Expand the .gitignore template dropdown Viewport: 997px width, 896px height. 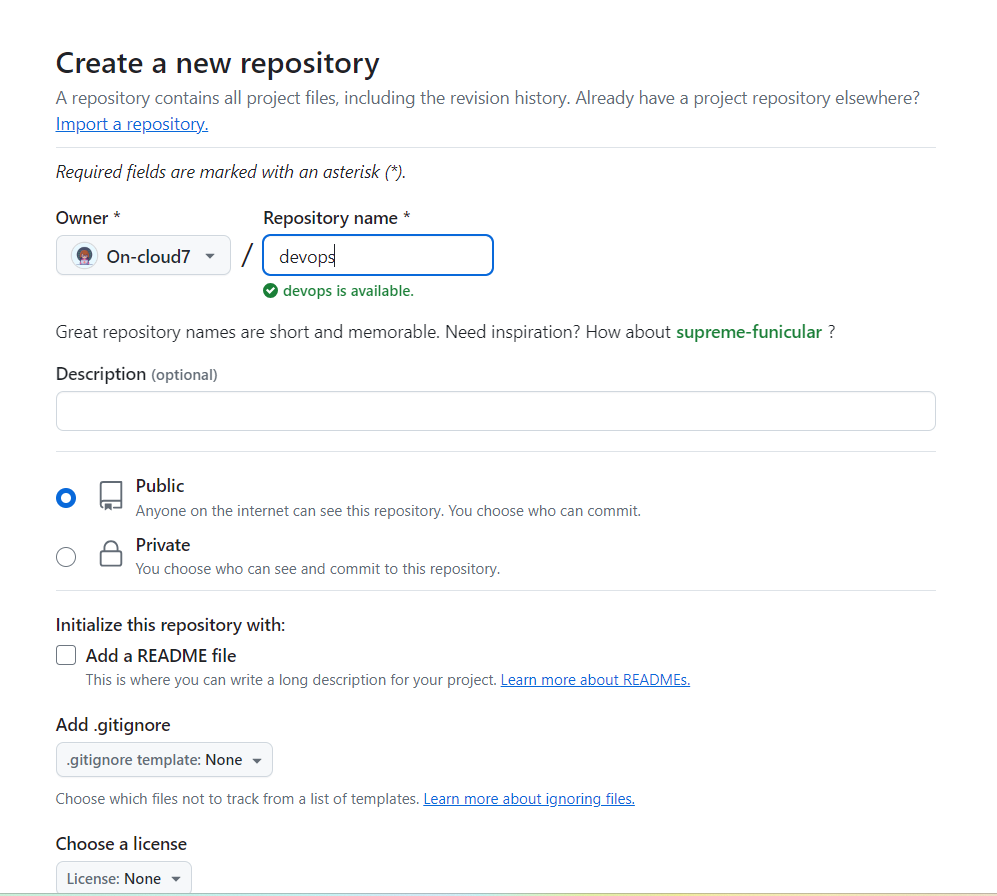[164, 760]
